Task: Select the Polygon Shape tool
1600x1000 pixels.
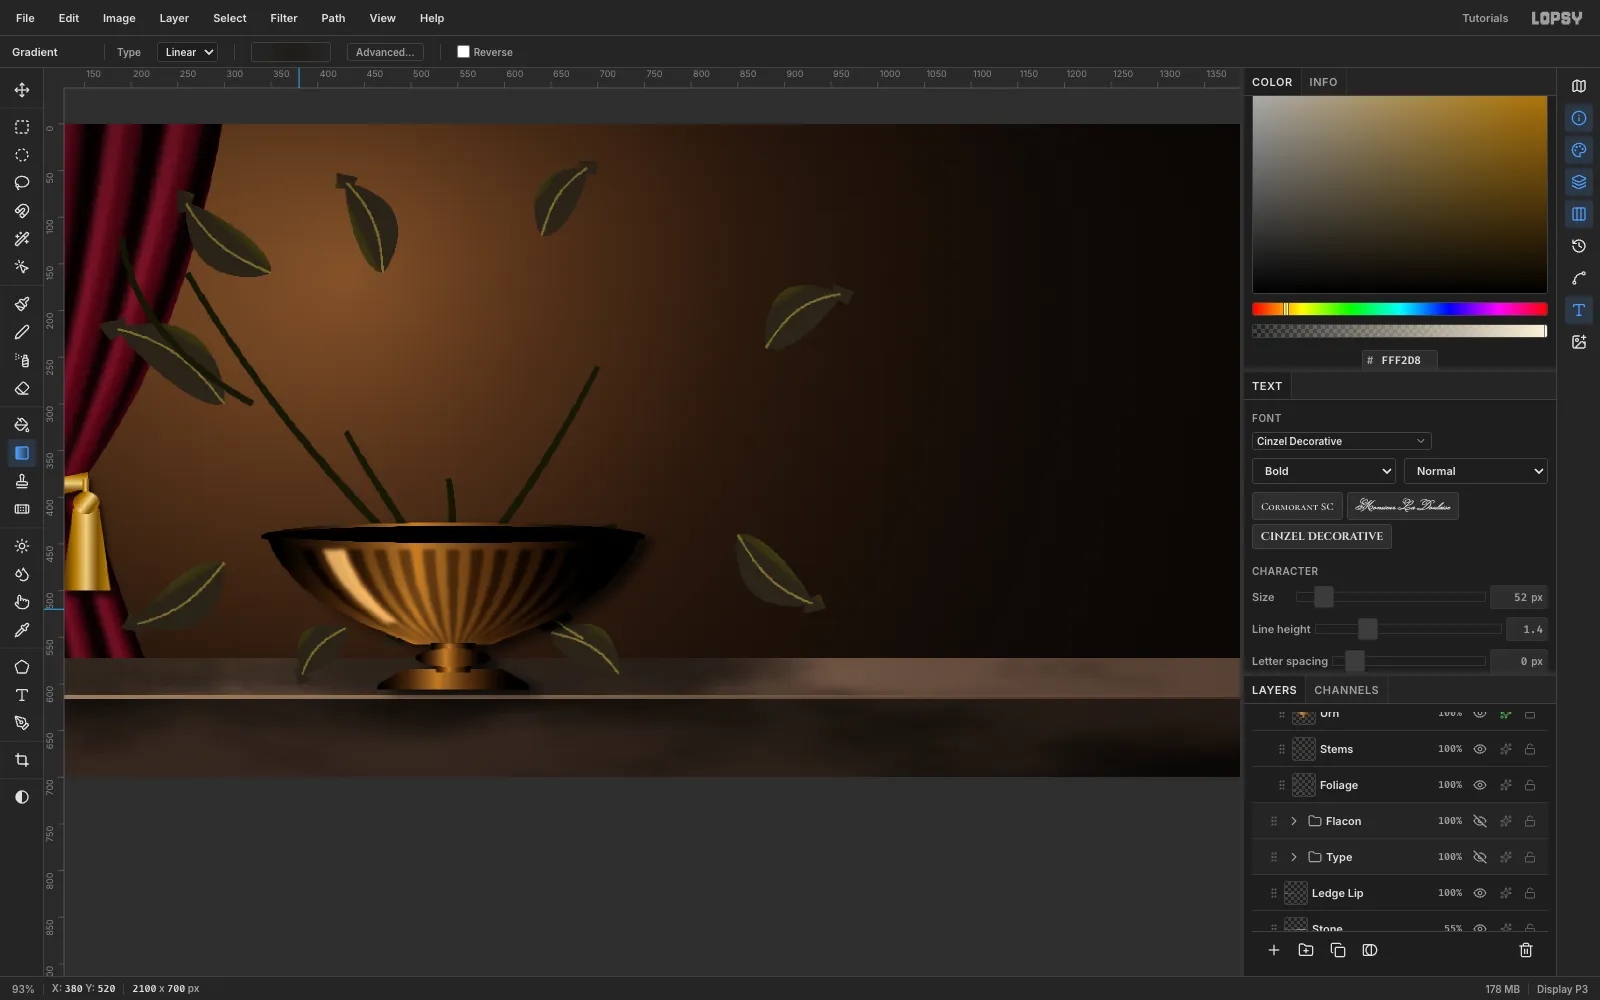Action: [22, 667]
